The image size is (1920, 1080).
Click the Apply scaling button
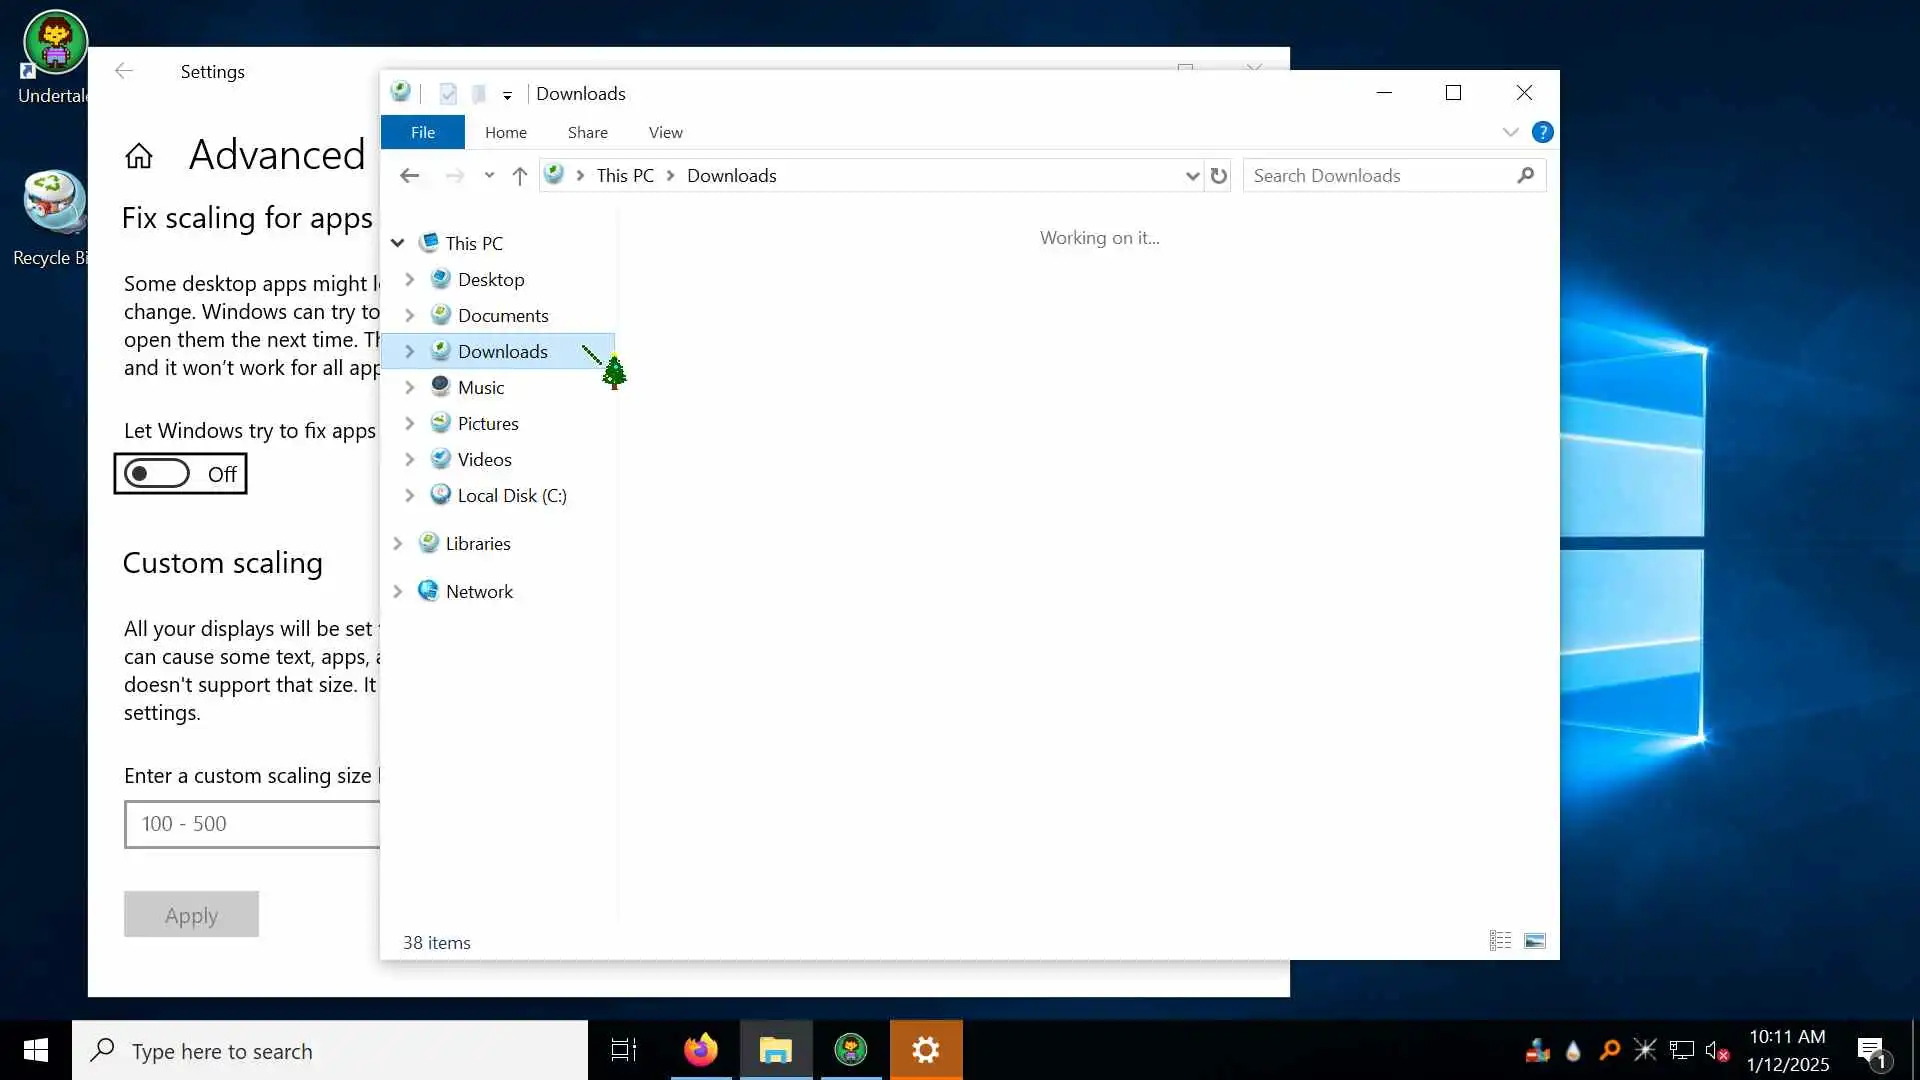click(x=191, y=915)
